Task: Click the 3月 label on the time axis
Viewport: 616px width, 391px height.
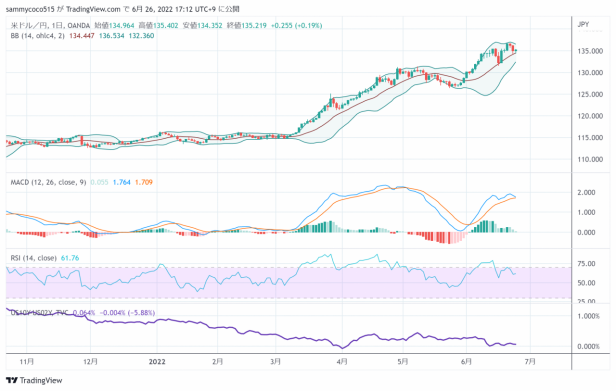Action: point(276,362)
